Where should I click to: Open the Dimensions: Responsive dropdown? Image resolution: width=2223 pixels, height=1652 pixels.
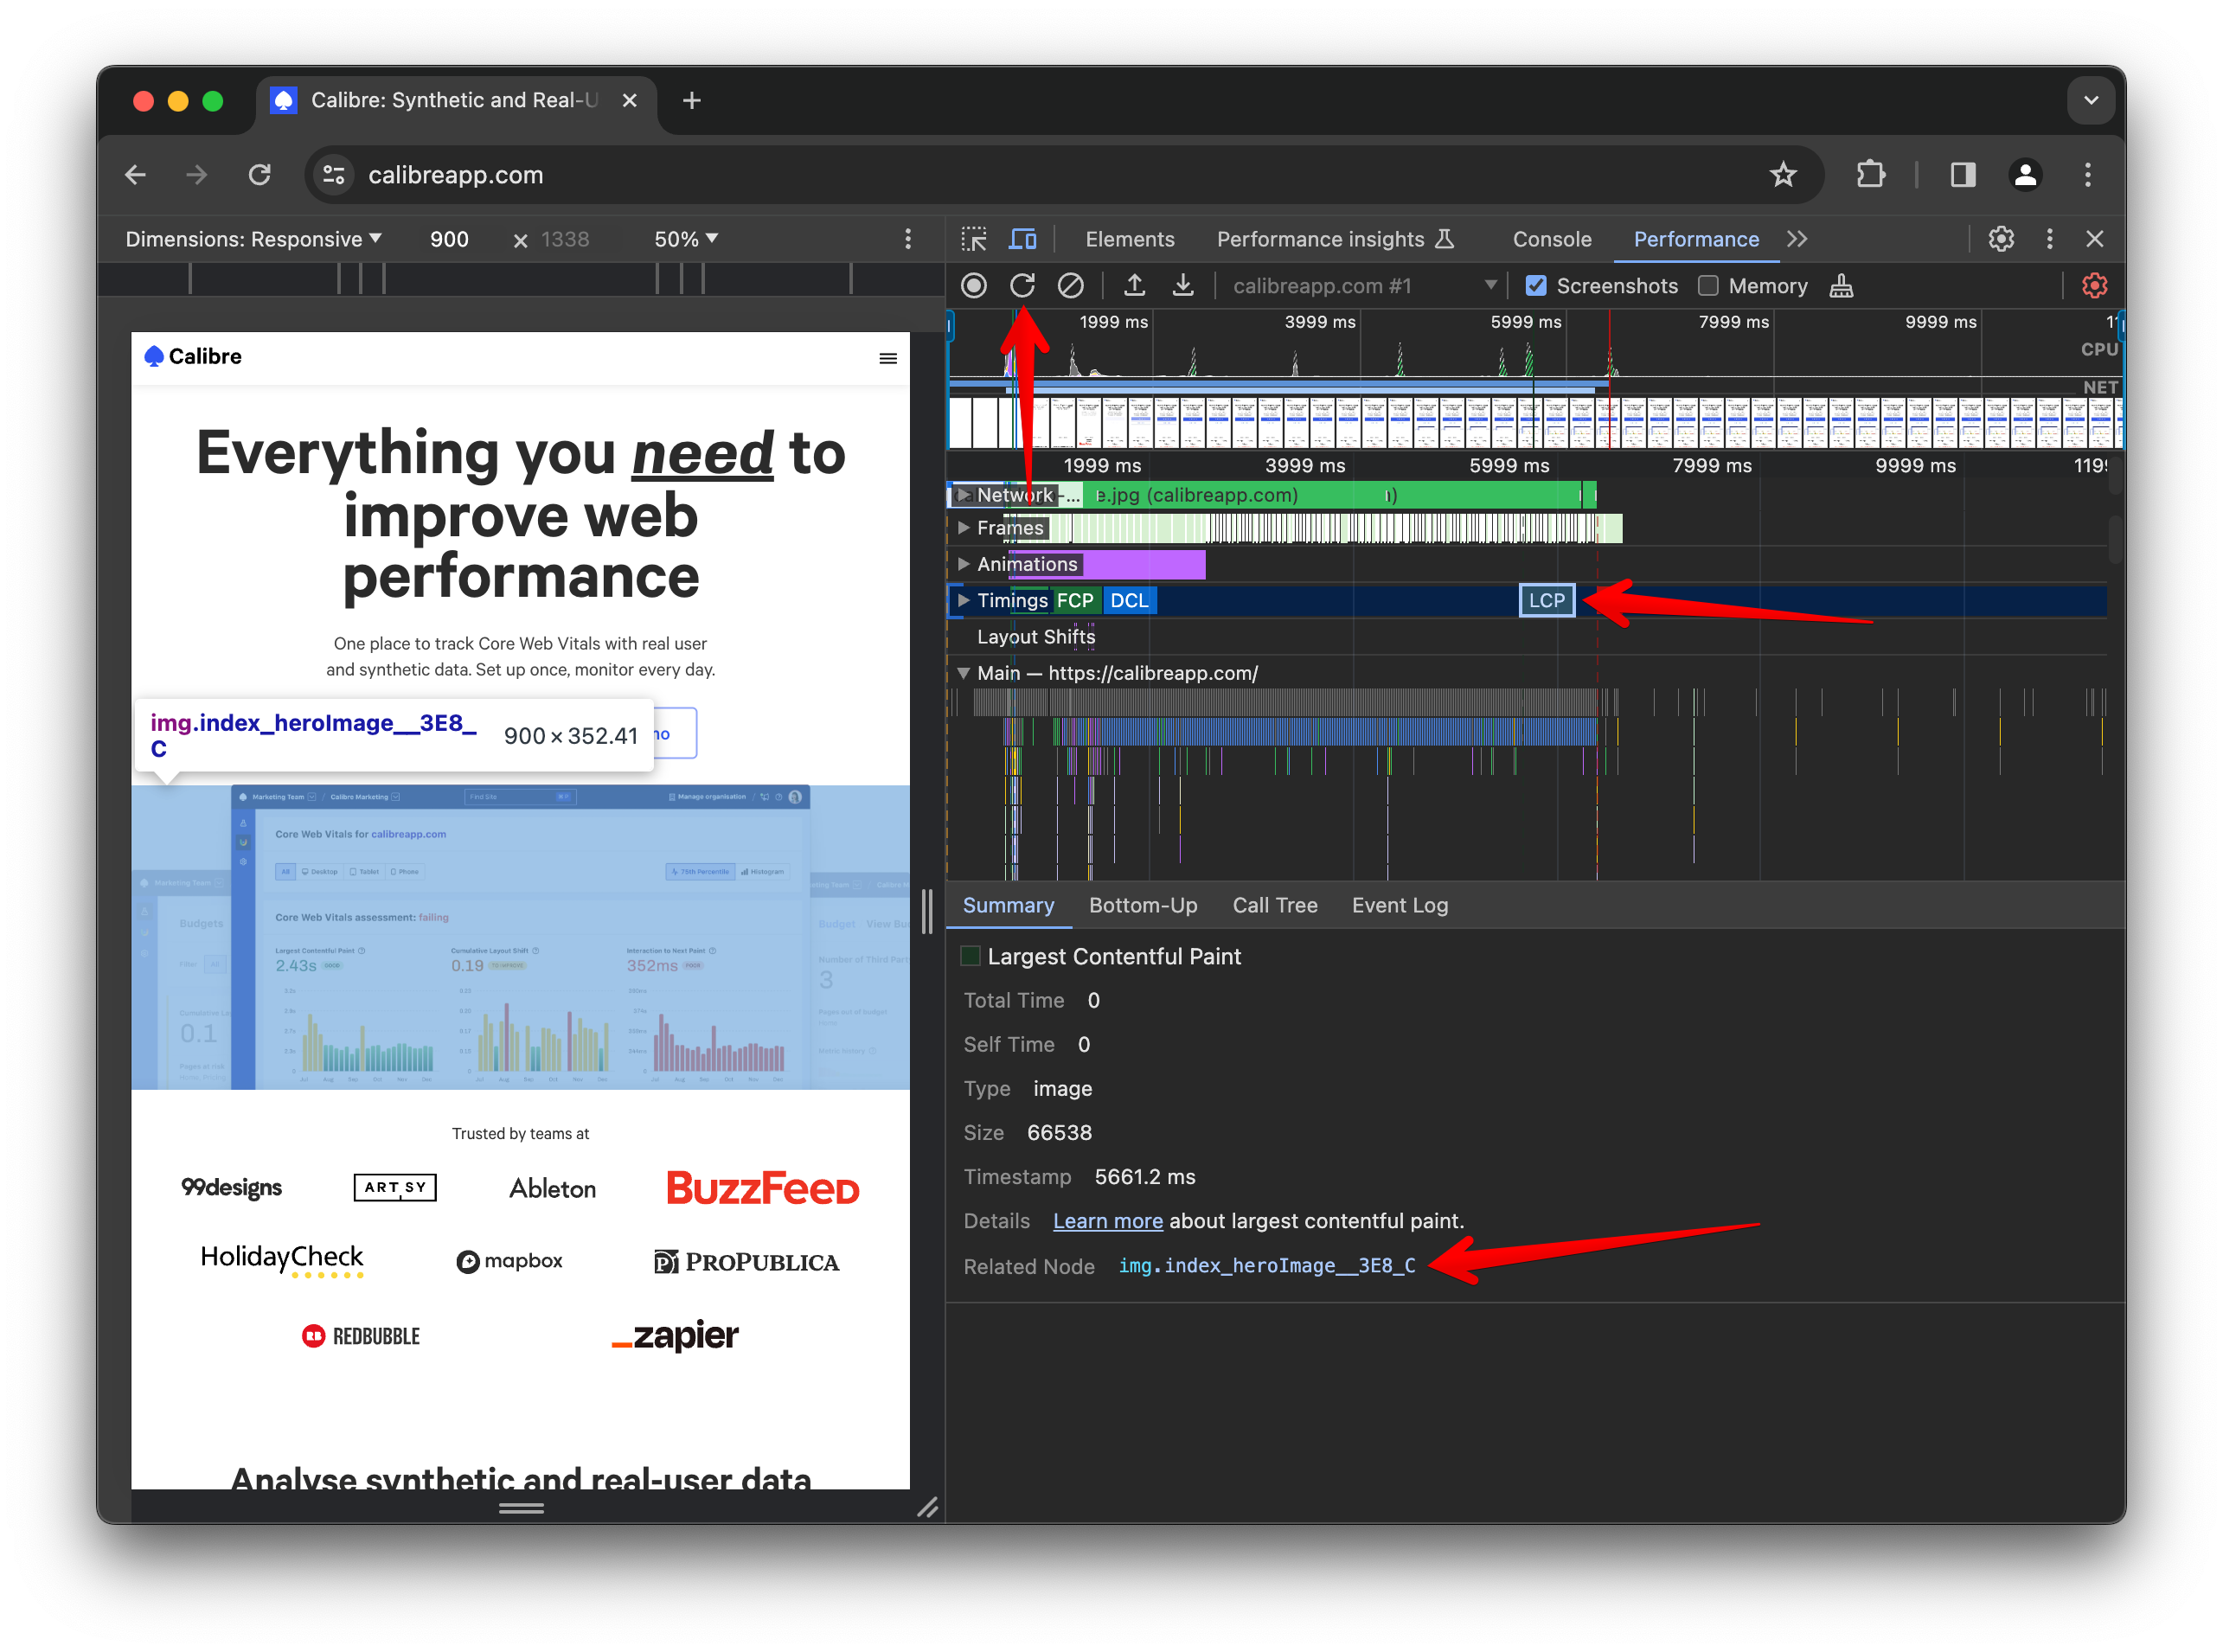(254, 239)
